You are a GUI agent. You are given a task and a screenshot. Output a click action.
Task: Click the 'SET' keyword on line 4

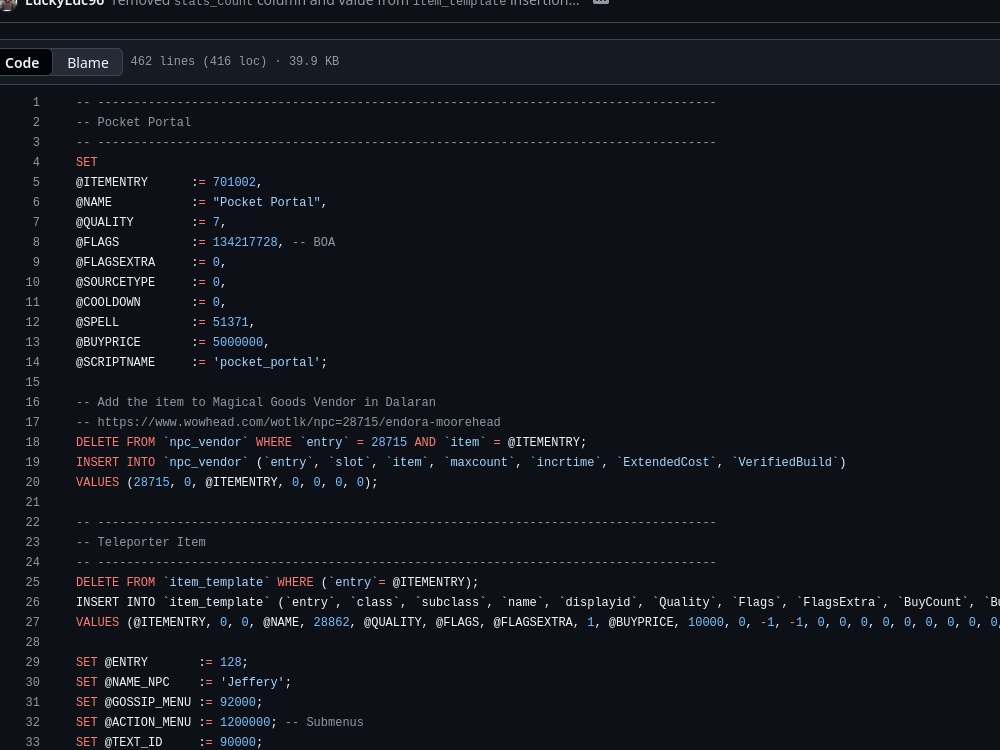click(87, 162)
